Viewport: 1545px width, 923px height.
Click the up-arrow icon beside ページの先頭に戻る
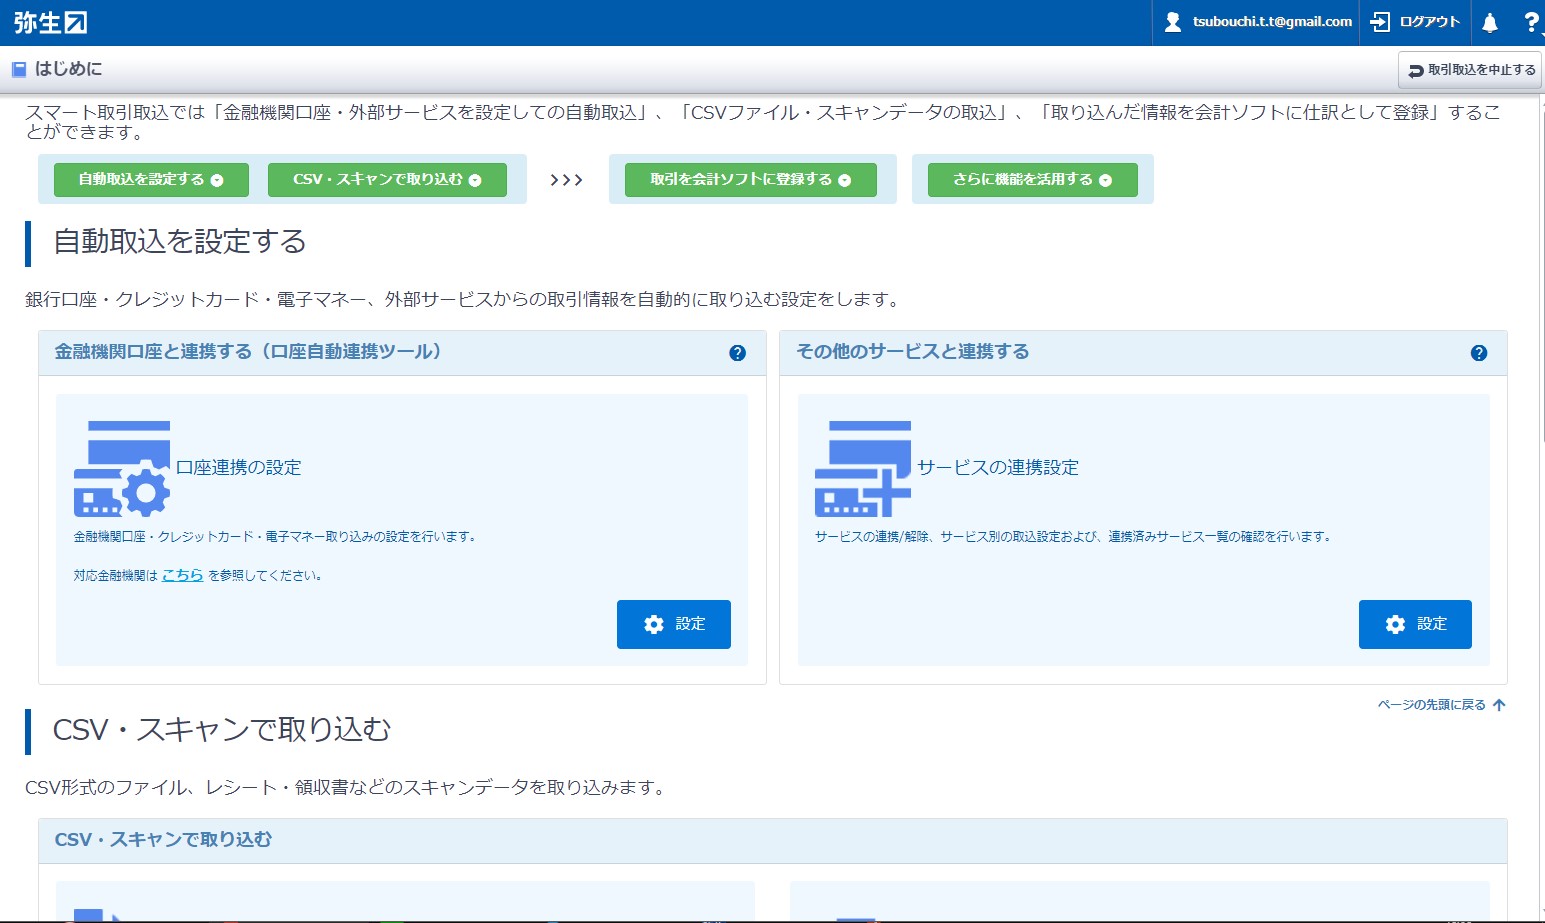click(1499, 705)
